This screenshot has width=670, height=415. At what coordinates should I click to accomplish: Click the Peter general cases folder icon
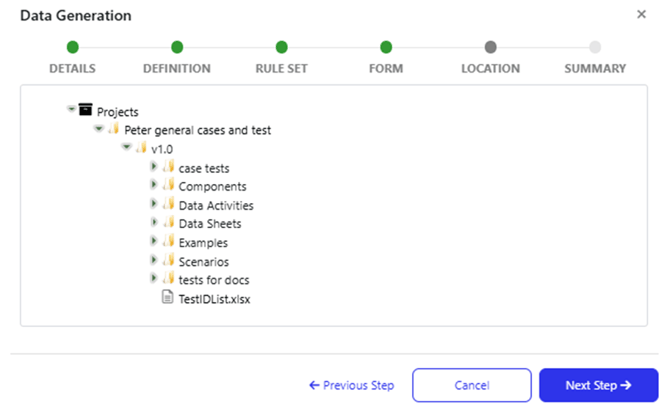[x=114, y=128]
